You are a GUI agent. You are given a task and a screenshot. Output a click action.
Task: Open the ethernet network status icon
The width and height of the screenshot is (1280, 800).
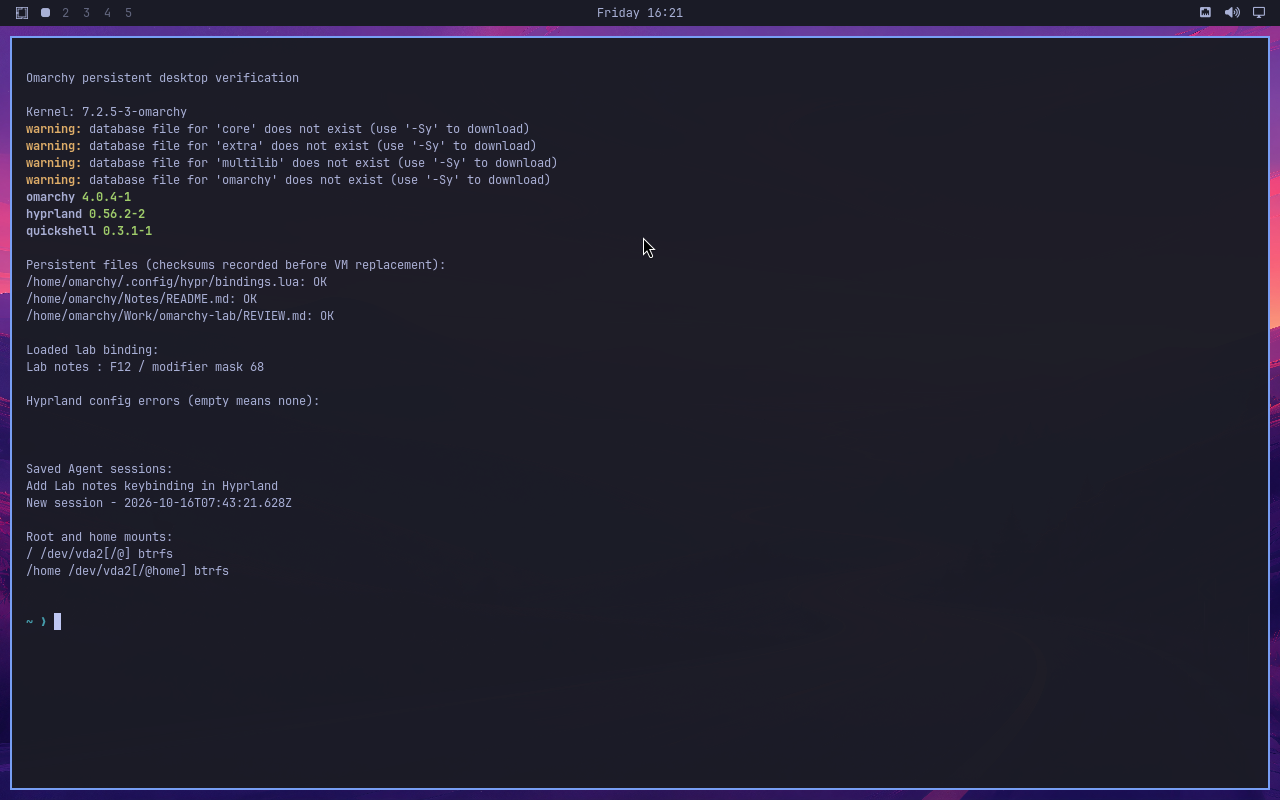tap(1205, 13)
